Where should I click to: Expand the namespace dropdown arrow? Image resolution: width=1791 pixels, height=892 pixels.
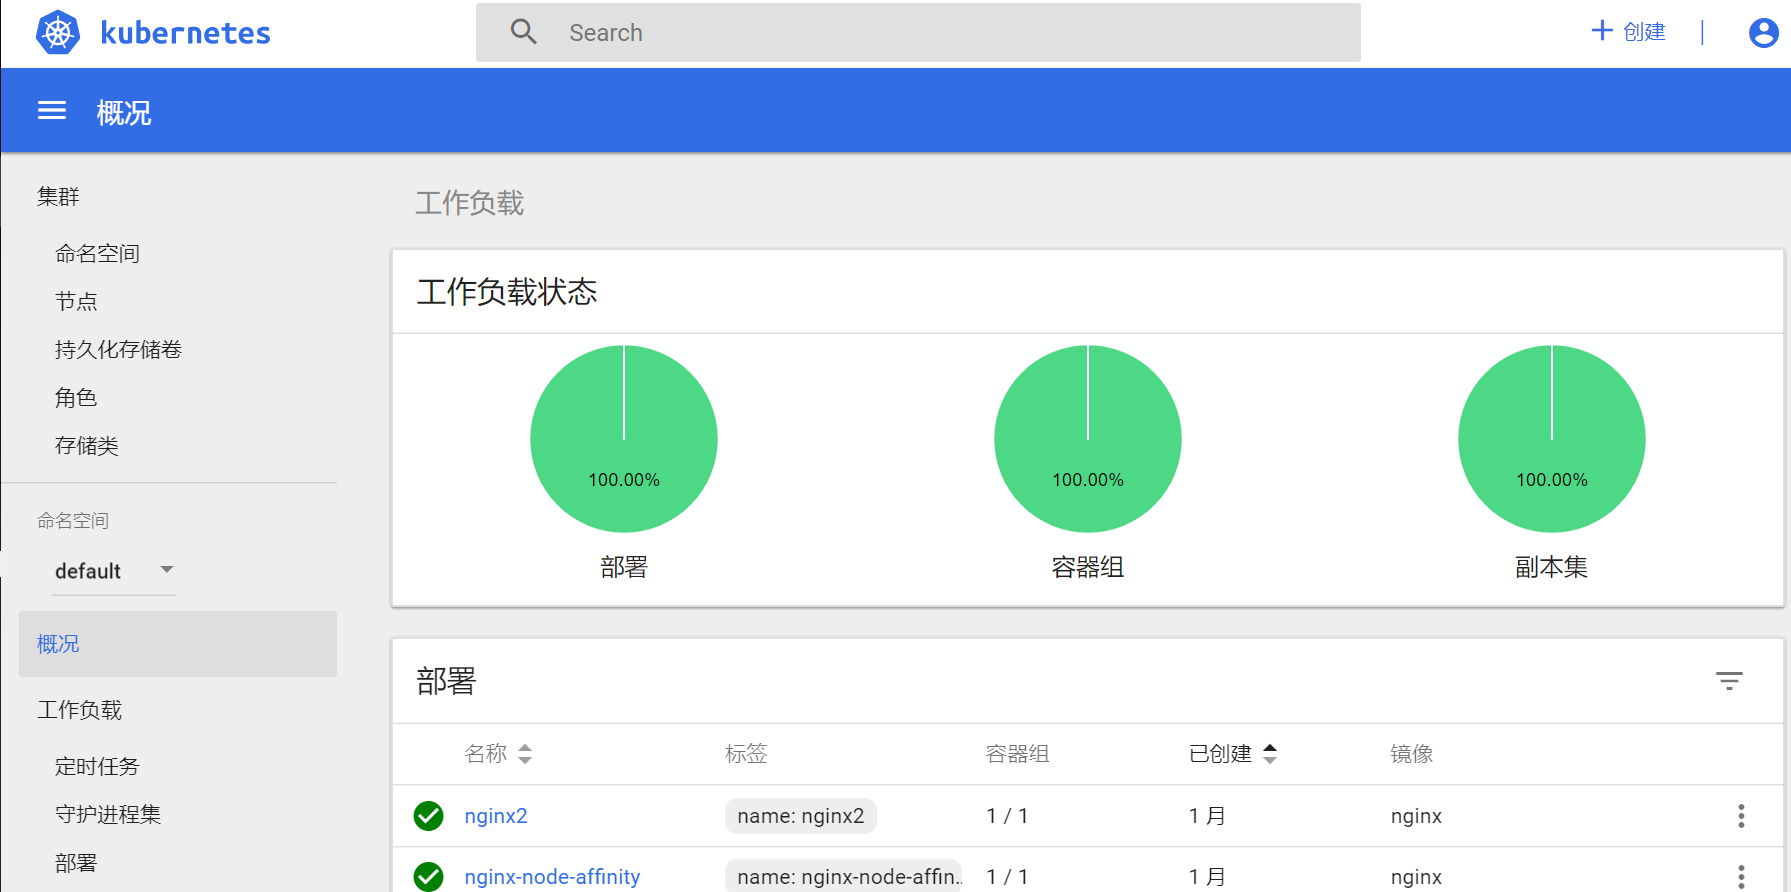pyautogui.click(x=167, y=569)
